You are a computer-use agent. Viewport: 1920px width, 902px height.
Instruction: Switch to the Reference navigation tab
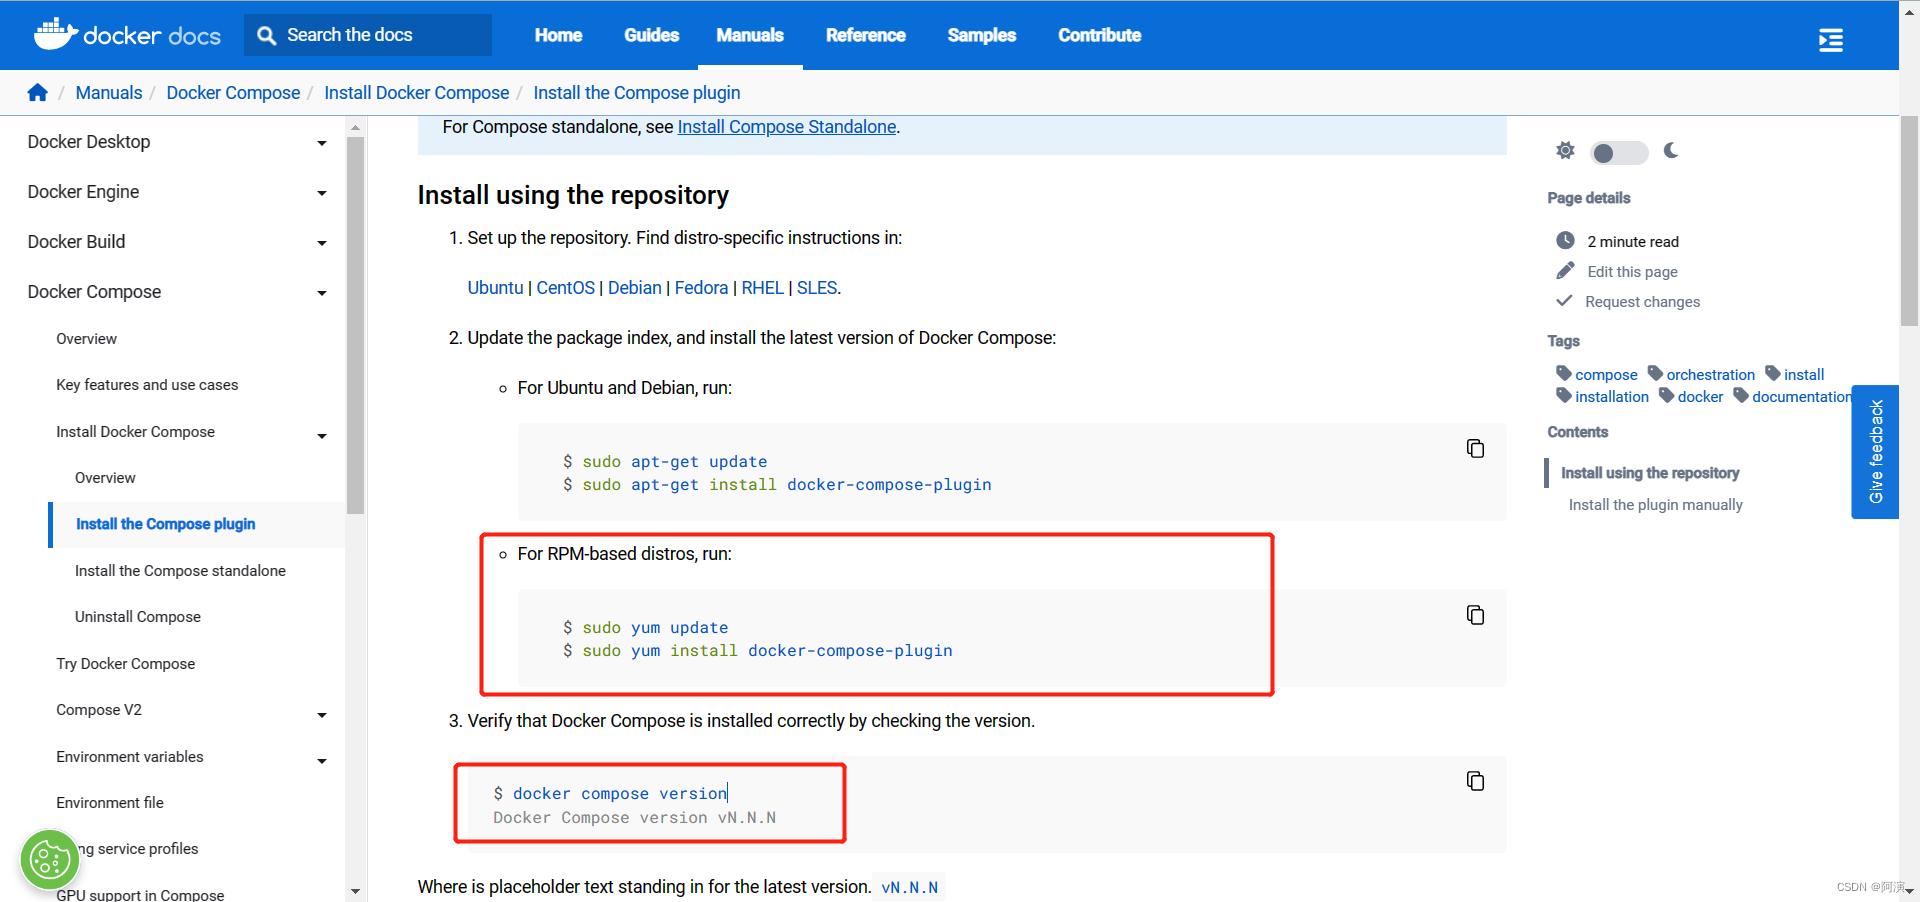(x=865, y=35)
